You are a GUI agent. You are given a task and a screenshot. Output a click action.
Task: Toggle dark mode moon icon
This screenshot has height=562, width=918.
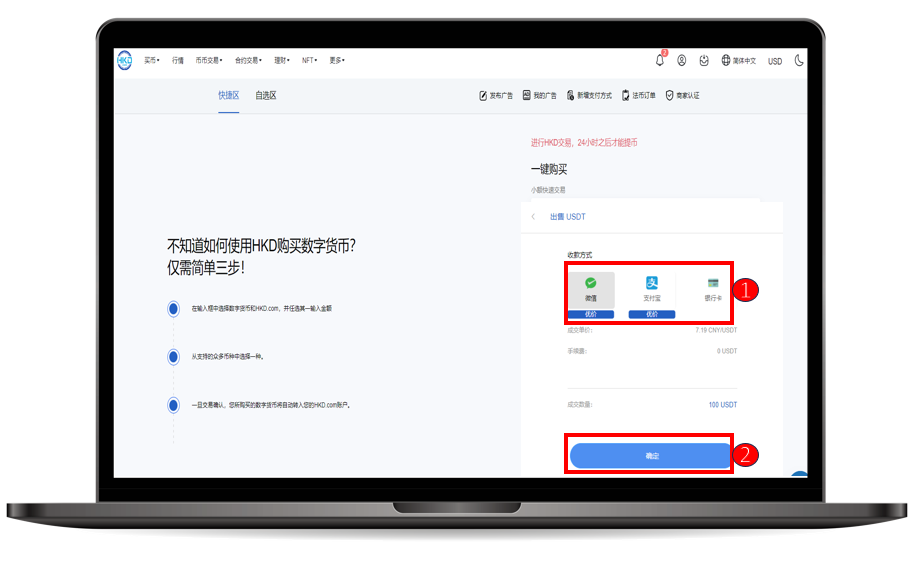pyautogui.click(x=799, y=60)
